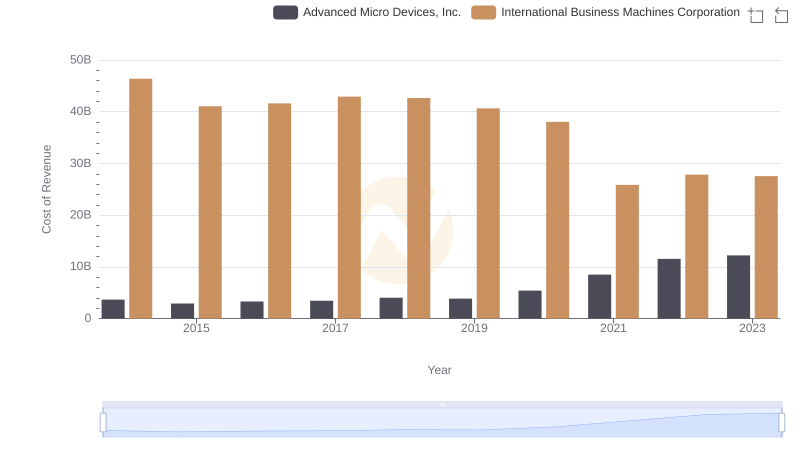The image size is (800, 461).
Task: Click the Year axis title
Action: (439, 370)
